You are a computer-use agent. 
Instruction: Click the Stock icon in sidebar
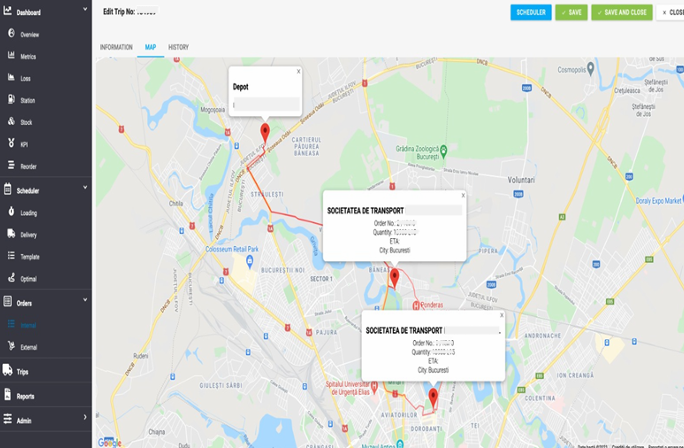[x=11, y=121]
